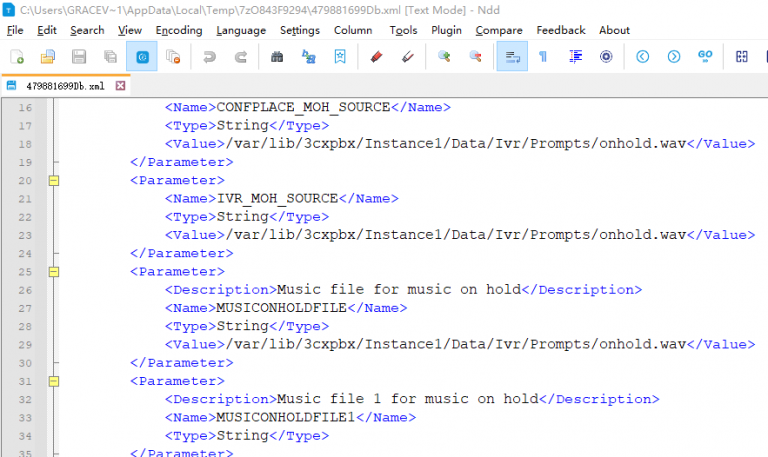Viewport: 768px width, 457px height.
Task: Collapse the Parameter block at line 20
Action: [x=54, y=180]
